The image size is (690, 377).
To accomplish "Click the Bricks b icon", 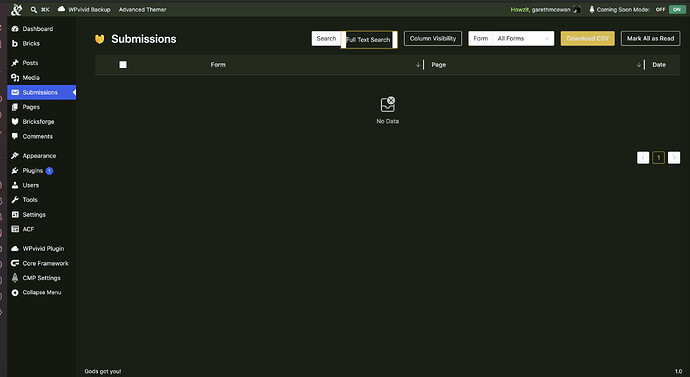I will pyautogui.click(x=15, y=44).
